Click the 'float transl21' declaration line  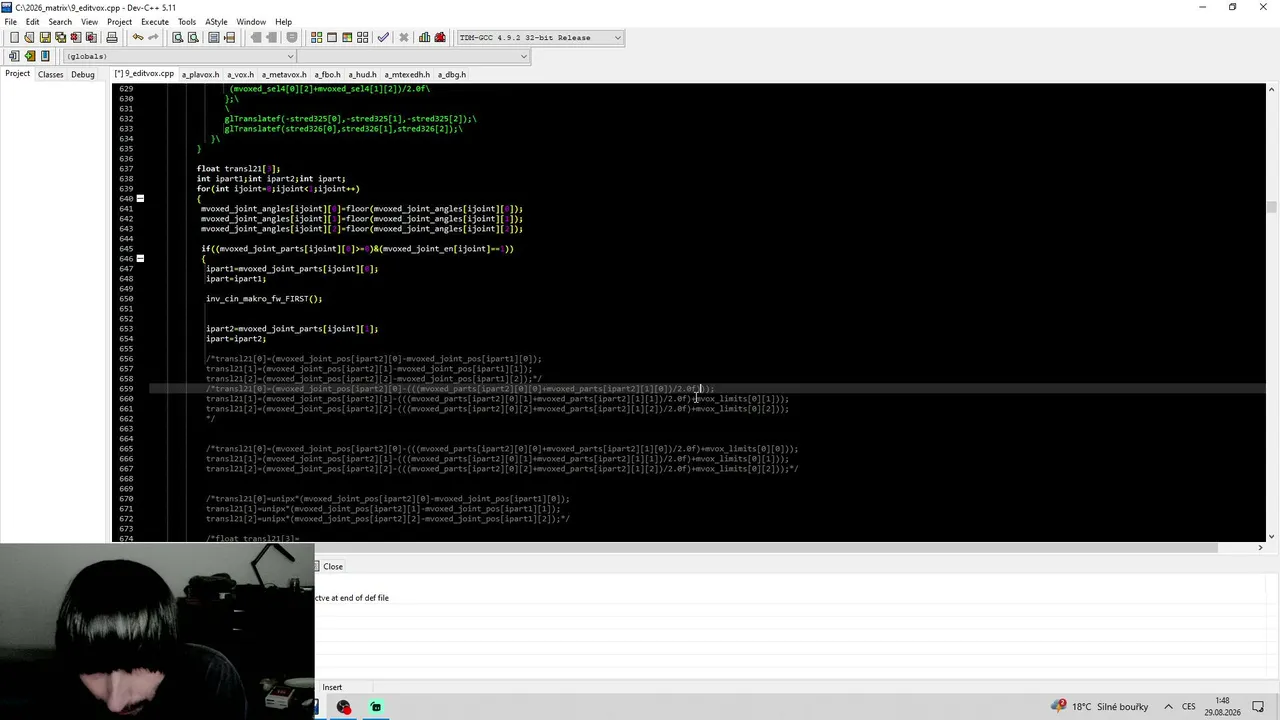click(x=238, y=169)
